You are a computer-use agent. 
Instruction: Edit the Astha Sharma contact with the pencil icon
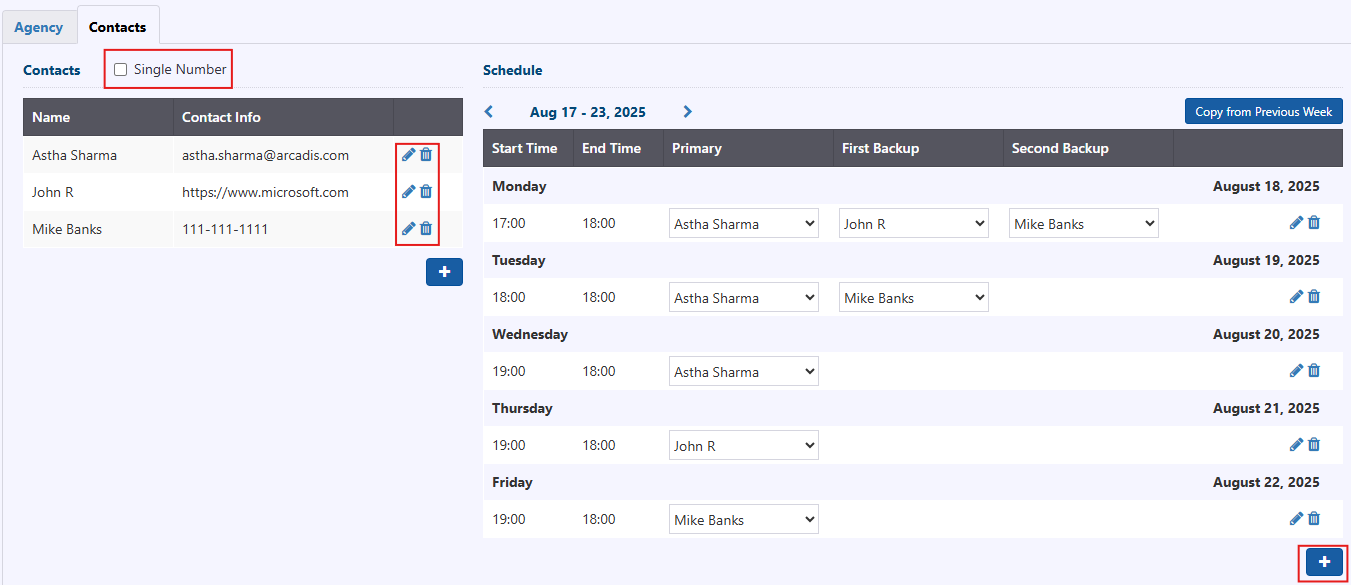pos(408,155)
